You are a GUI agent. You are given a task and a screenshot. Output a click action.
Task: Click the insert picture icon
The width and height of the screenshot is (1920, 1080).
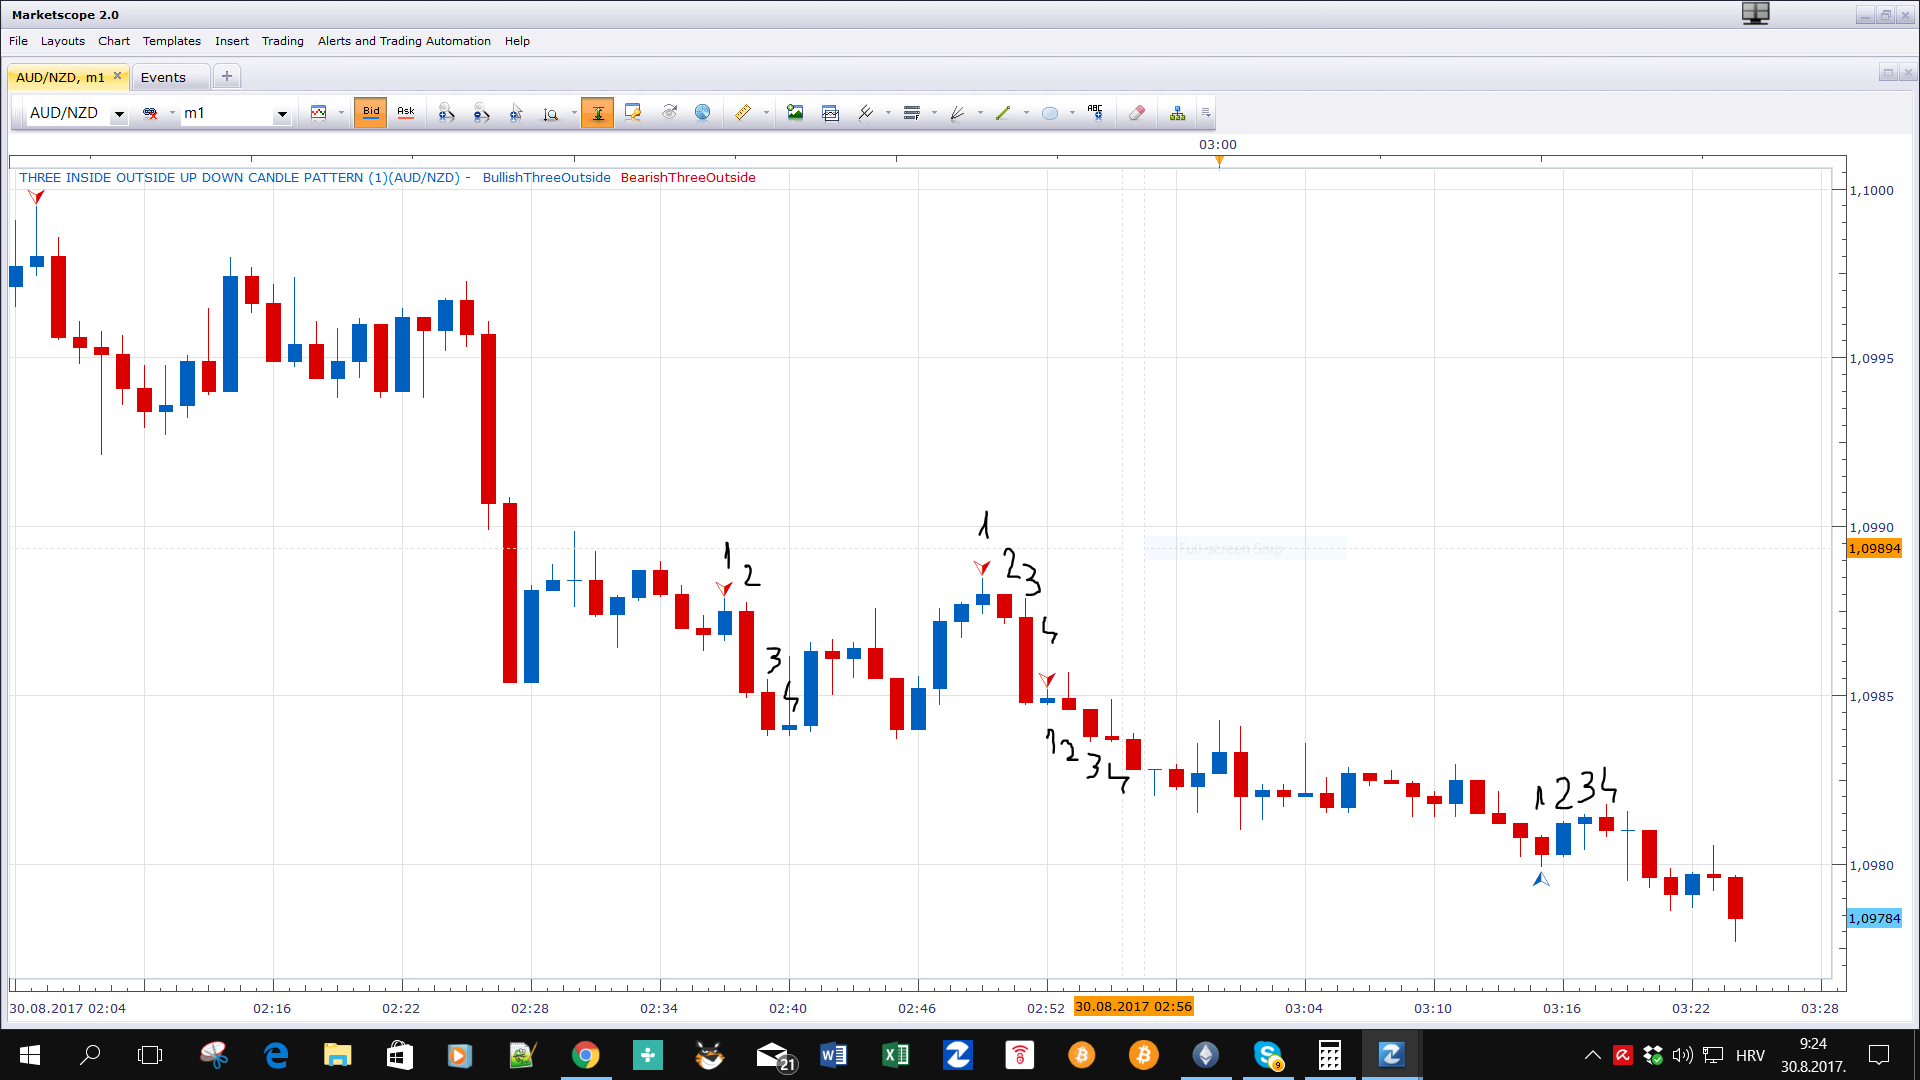point(795,113)
